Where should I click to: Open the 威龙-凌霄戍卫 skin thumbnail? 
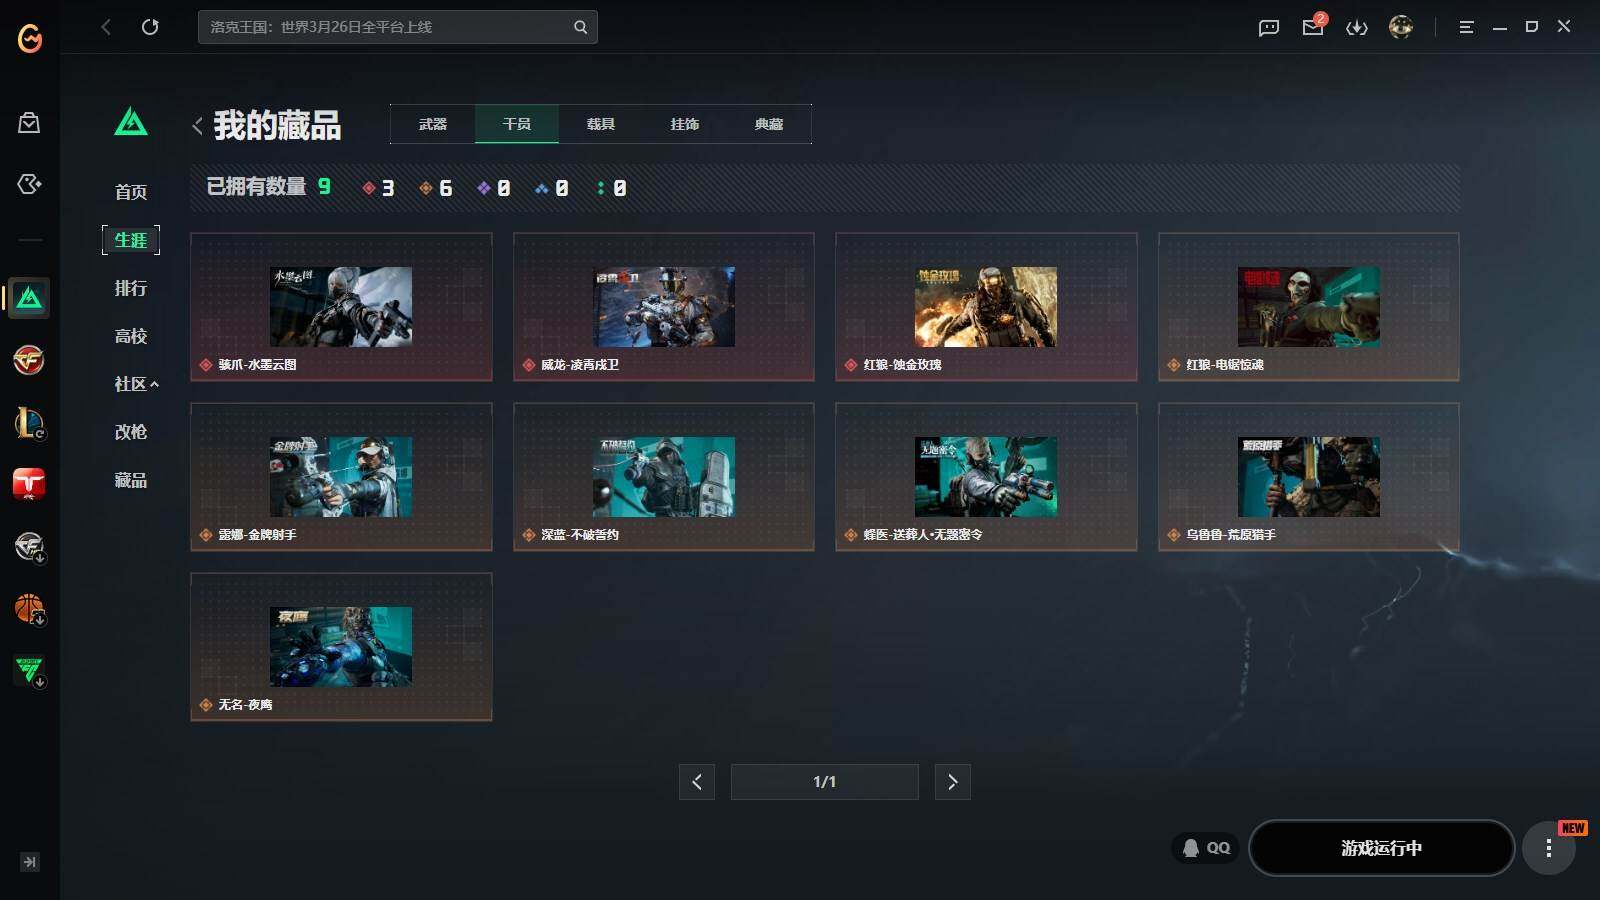click(x=664, y=307)
